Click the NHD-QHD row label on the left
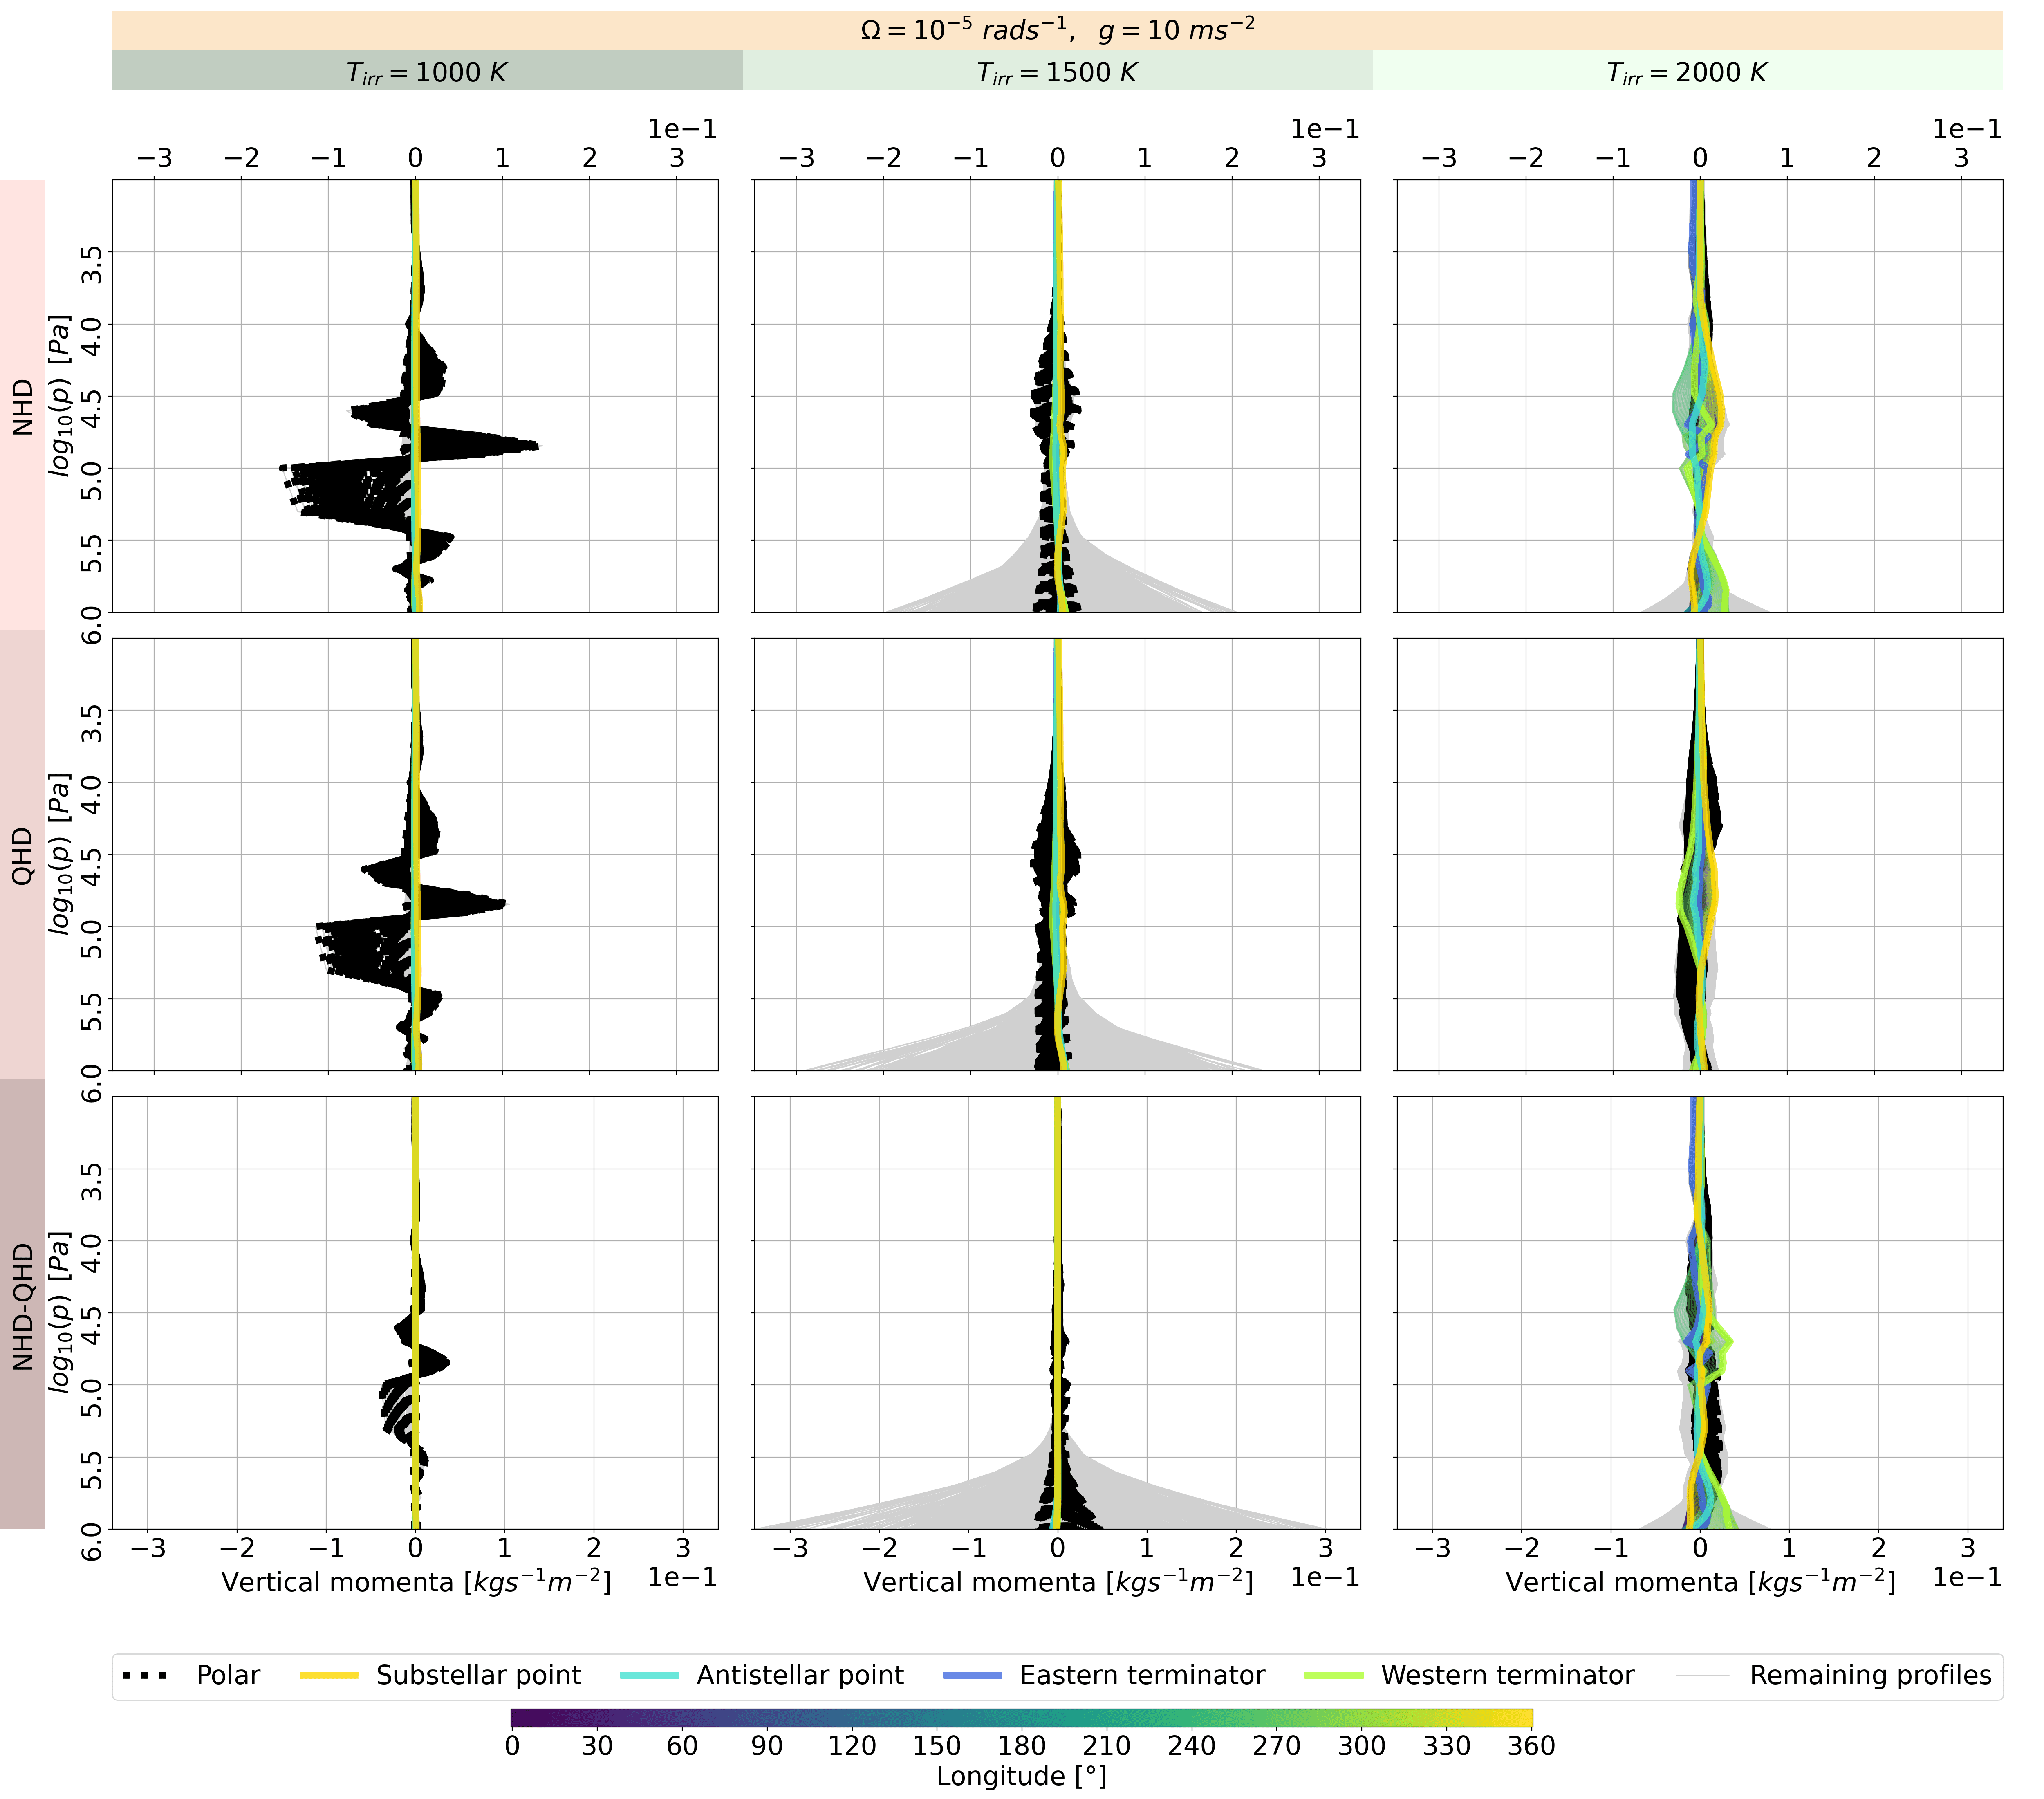This screenshot has width=2044, height=1799. point(22,1304)
